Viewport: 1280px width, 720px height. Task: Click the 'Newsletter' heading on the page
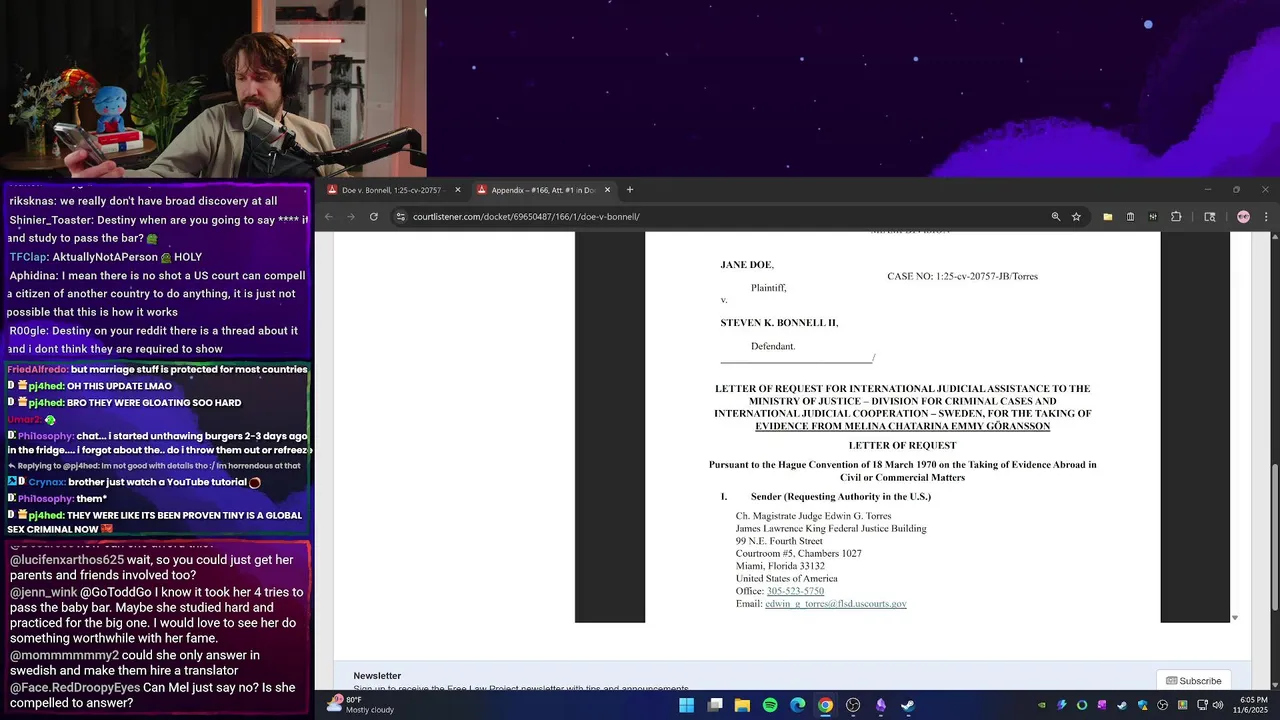[377, 676]
